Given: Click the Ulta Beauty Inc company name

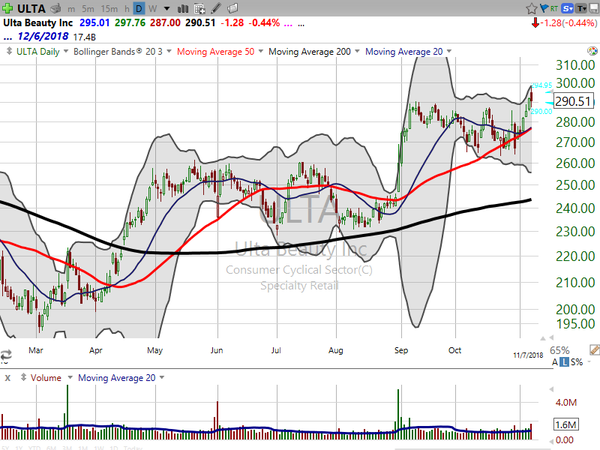Looking at the screenshot, I should point(38,23).
